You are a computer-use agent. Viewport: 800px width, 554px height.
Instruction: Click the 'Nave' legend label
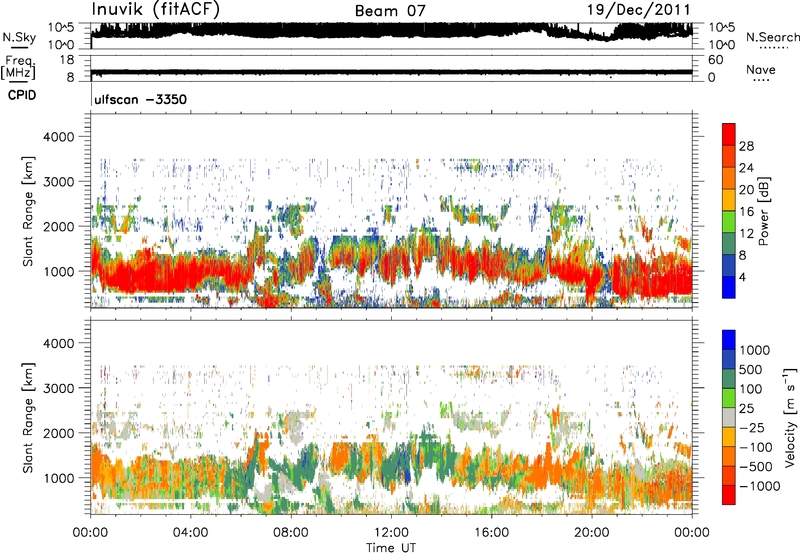click(761, 69)
